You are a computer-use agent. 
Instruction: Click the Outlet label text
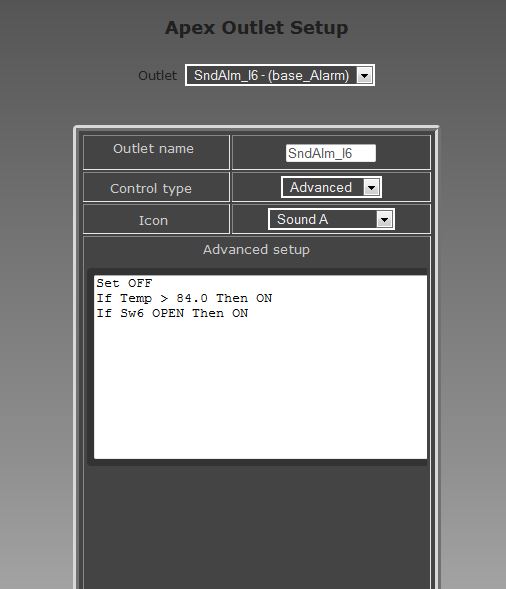(157, 76)
